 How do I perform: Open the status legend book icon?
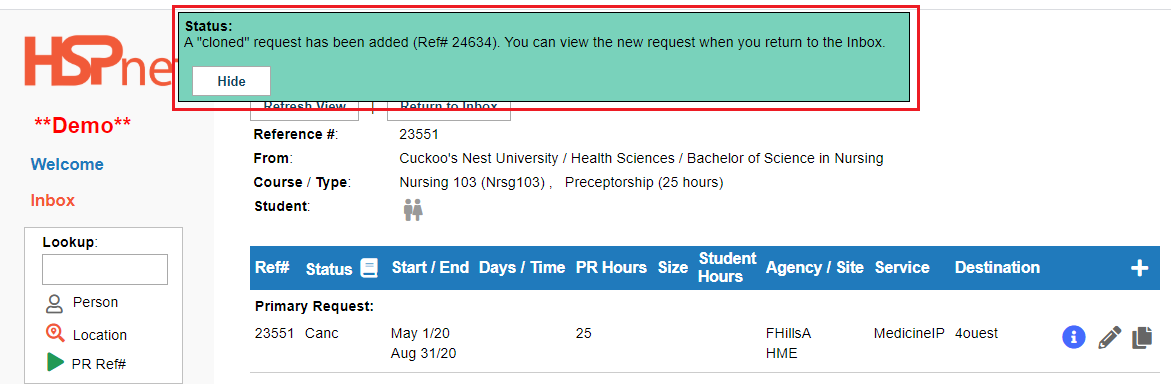click(369, 268)
